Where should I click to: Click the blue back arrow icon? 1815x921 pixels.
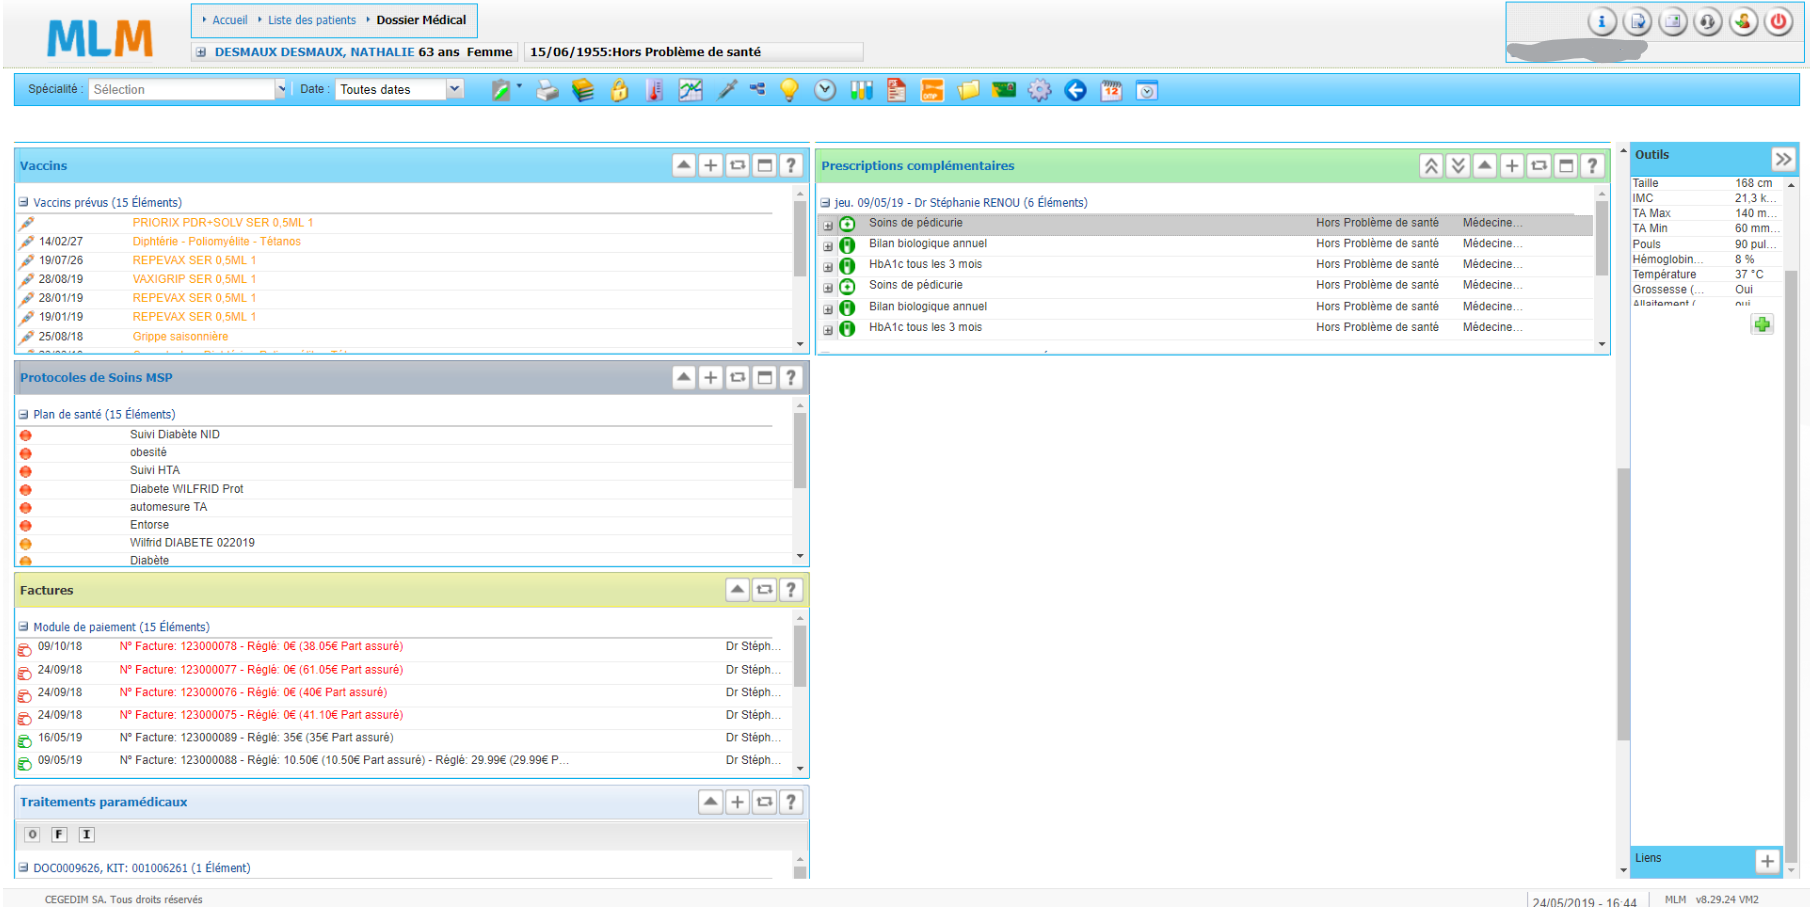coord(1075,91)
